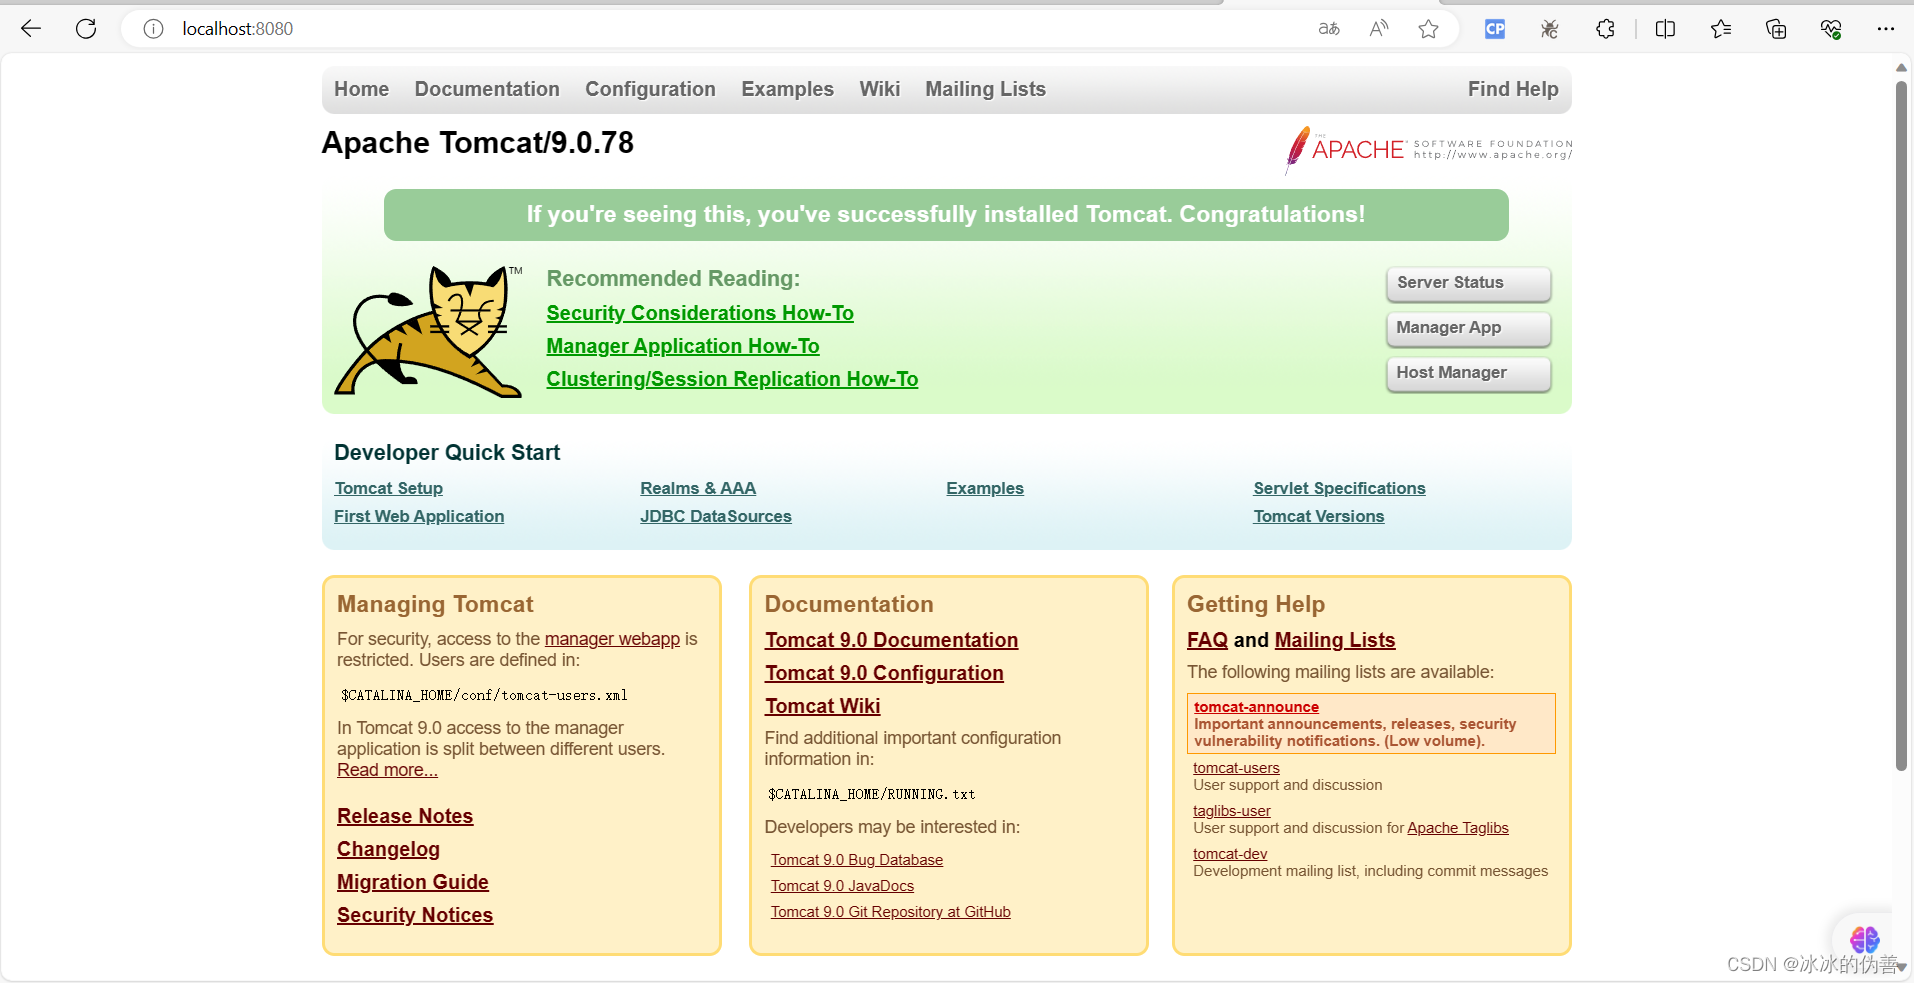Screen dimensions: 1914x983
Task: Open Tomcat 9.0 Configuration link
Action: [x=884, y=673]
